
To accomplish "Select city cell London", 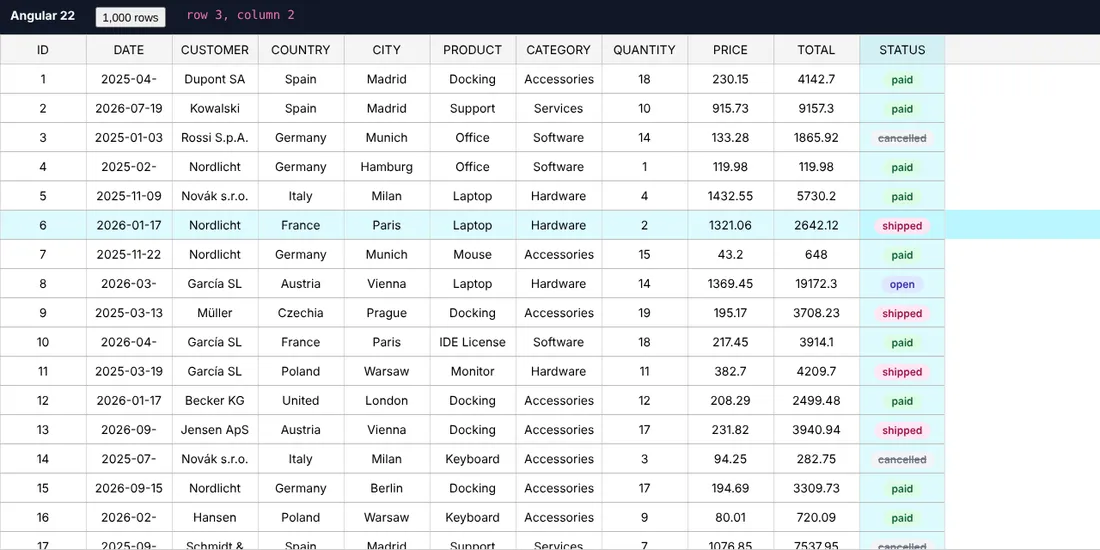I will pos(387,401).
